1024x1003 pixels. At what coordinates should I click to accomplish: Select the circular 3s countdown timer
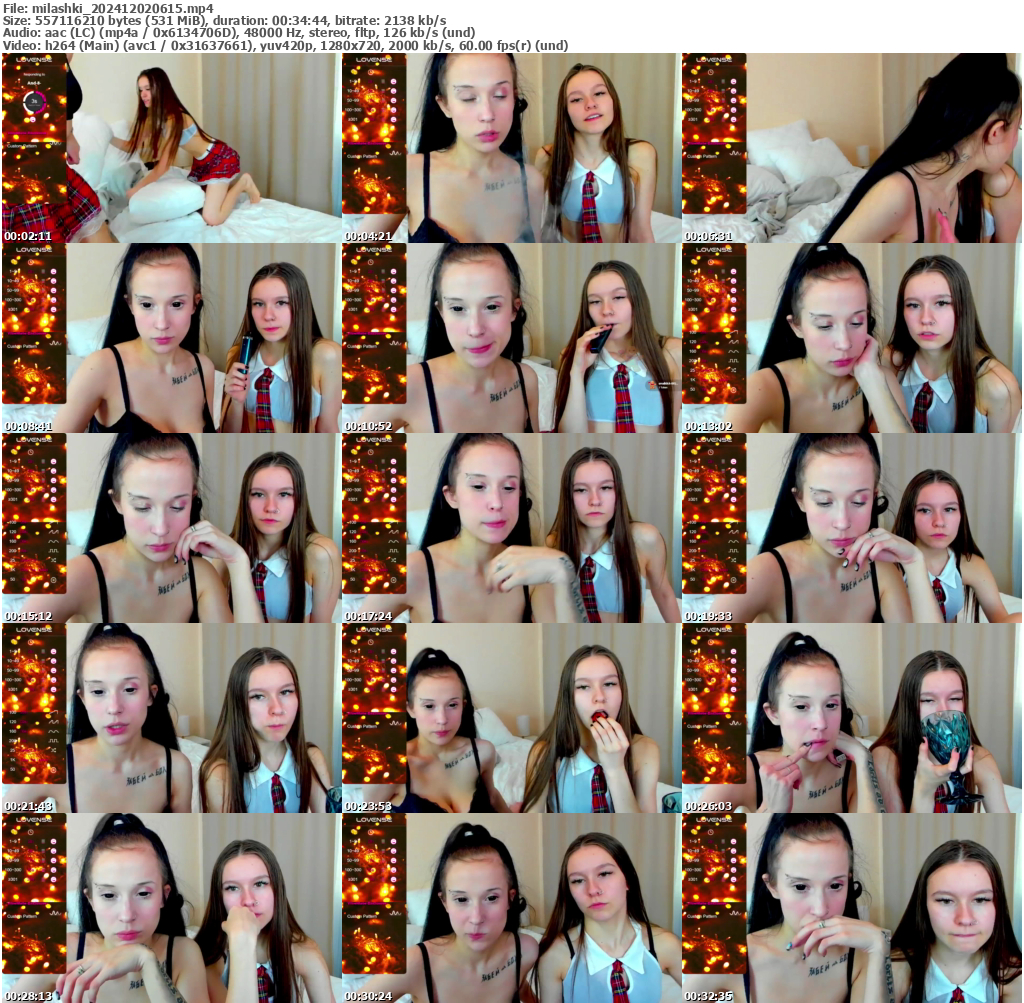click(x=34, y=101)
